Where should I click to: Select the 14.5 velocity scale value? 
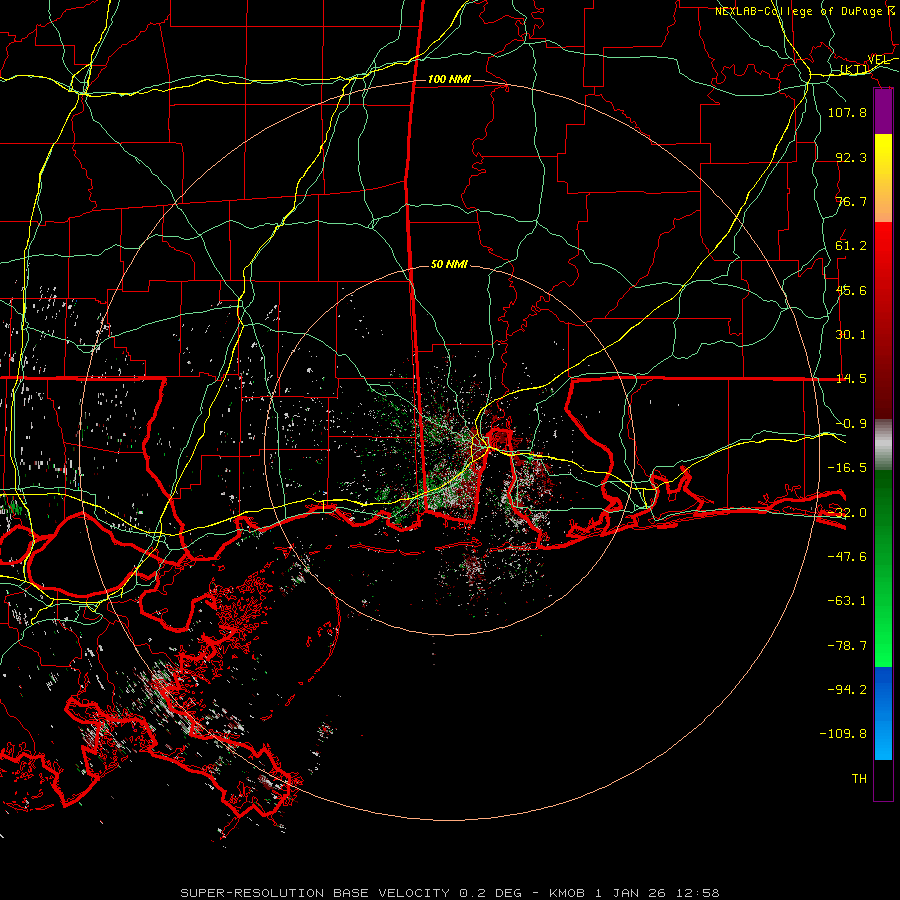tap(851, 379)
